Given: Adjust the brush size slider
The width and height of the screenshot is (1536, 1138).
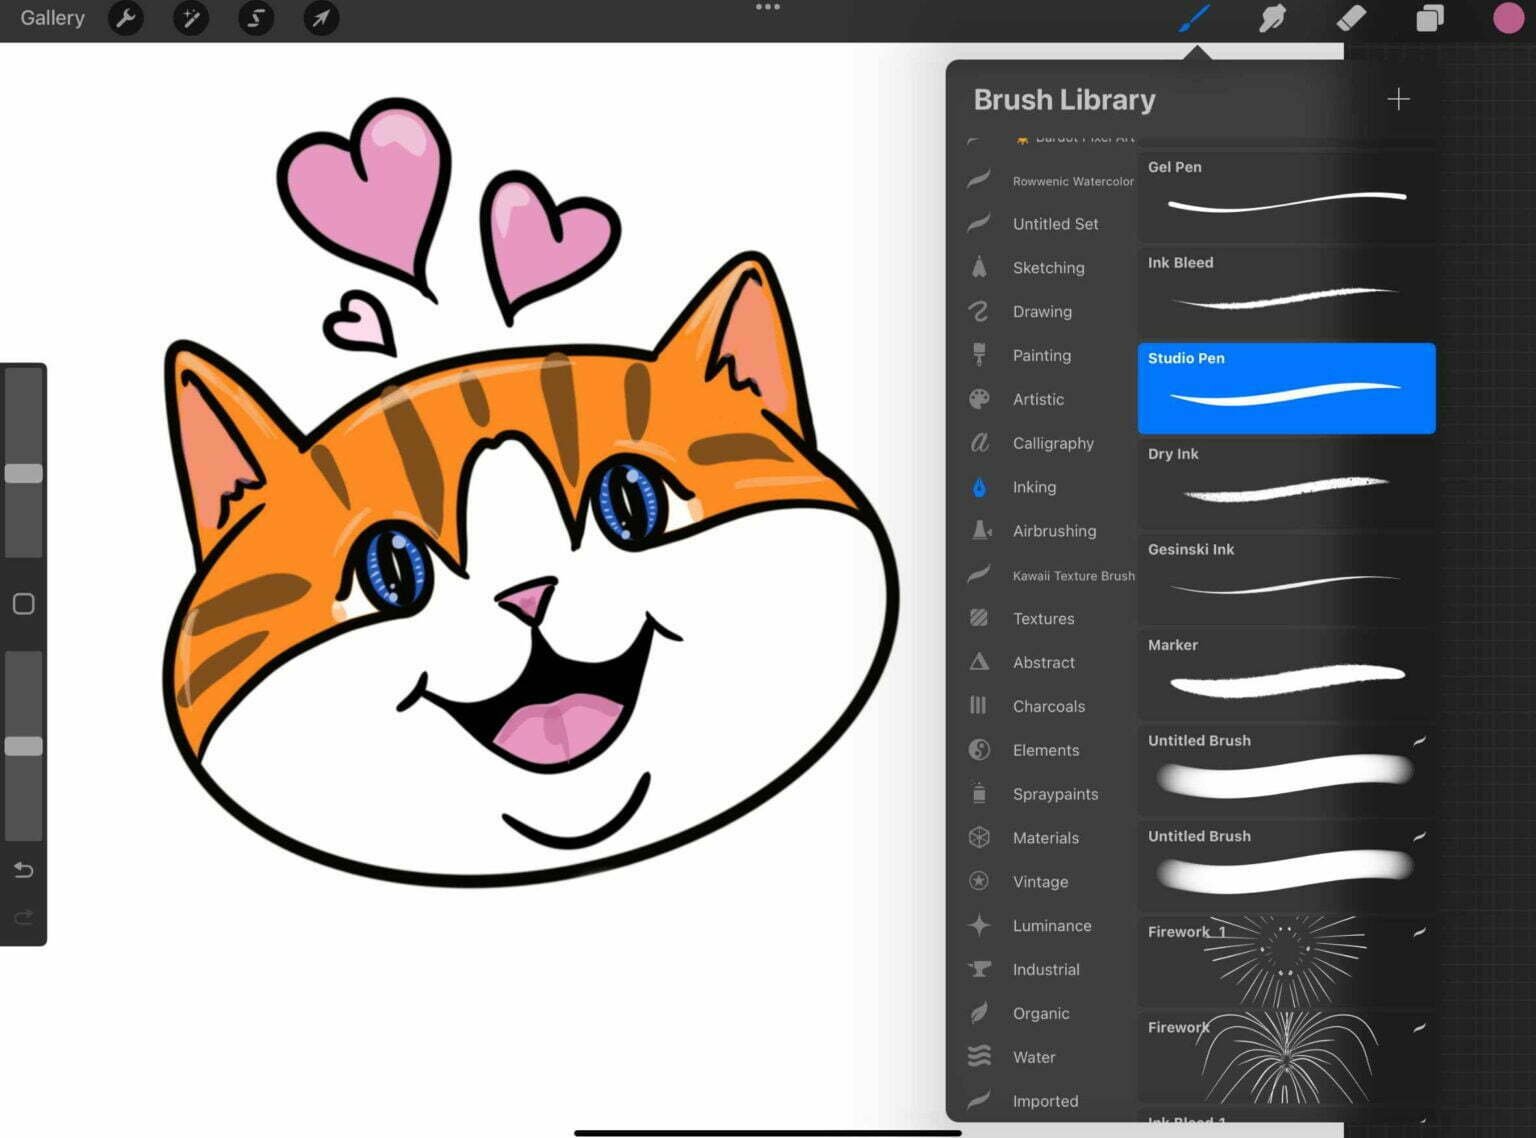Looking at the screenshot, I should tap(24, 474).
